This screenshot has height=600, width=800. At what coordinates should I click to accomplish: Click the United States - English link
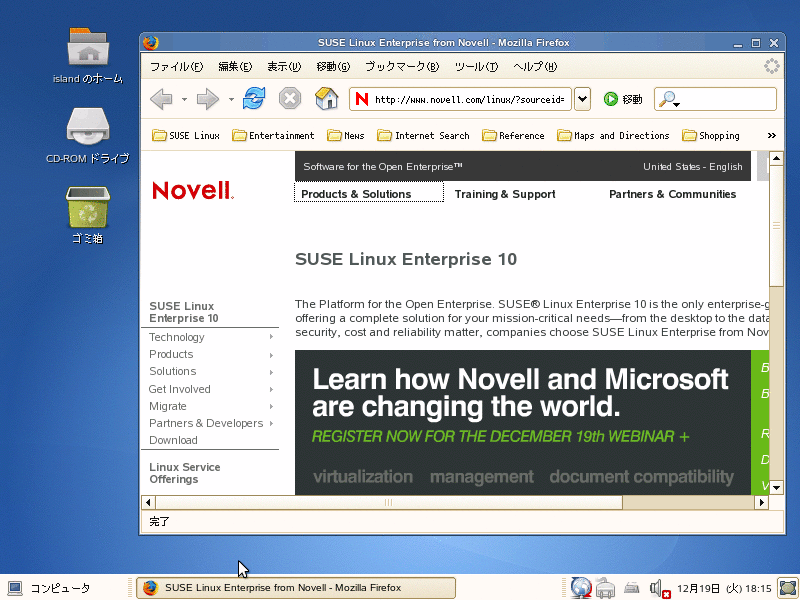692,166
